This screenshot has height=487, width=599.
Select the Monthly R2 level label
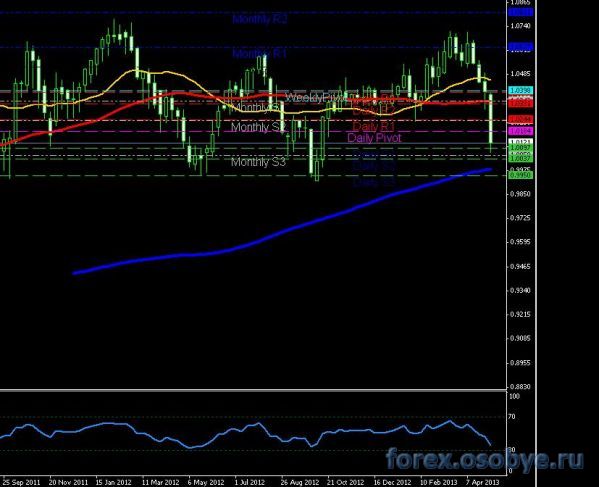[260, 19]
